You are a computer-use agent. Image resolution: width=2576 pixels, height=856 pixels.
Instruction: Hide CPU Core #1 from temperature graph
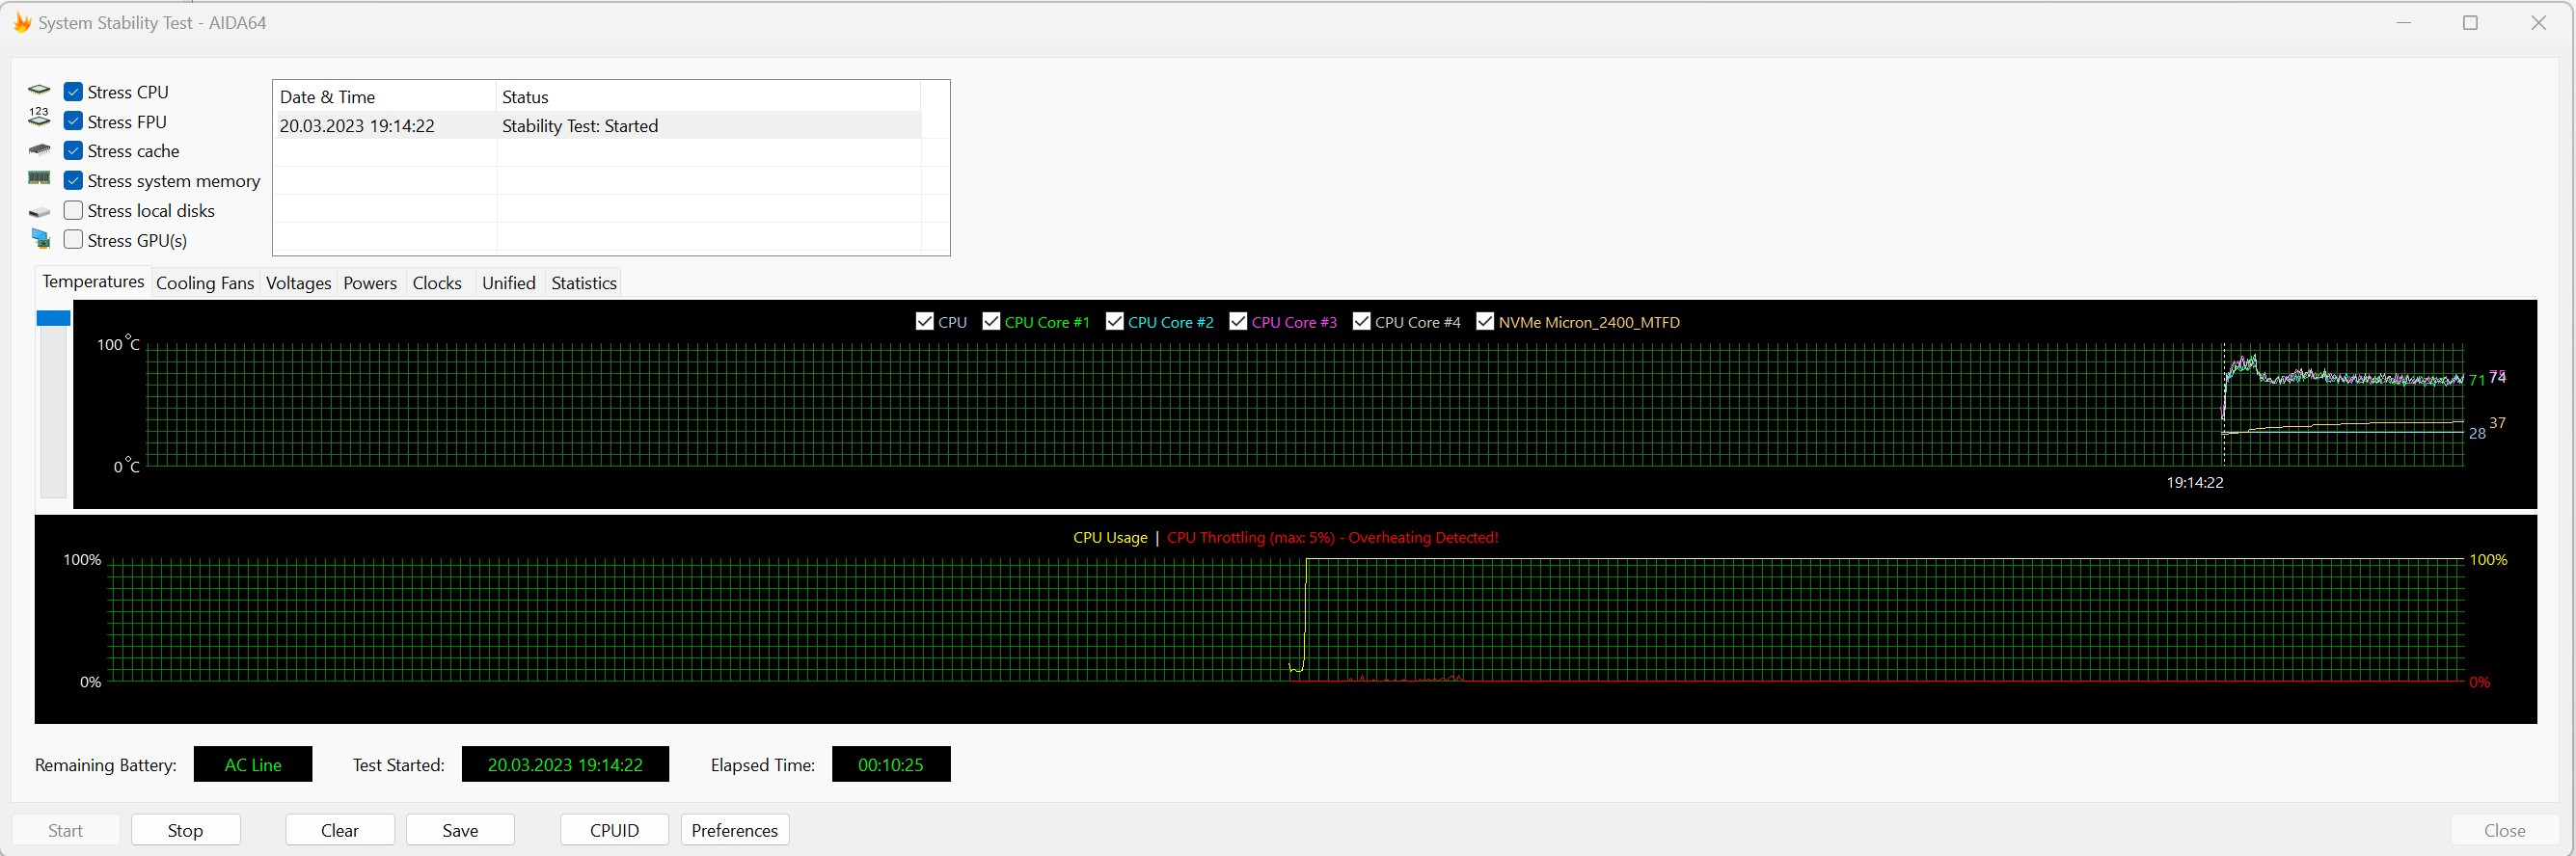pyautogui.click(x=991, y=321)
